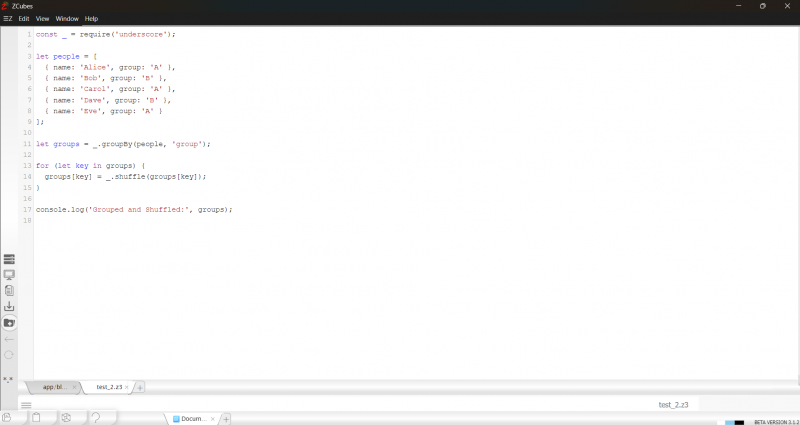This screenshot has height=425, width=800.
Task: Expand the hamburger lines above the bottom bar
Action: tap(26, 404)
